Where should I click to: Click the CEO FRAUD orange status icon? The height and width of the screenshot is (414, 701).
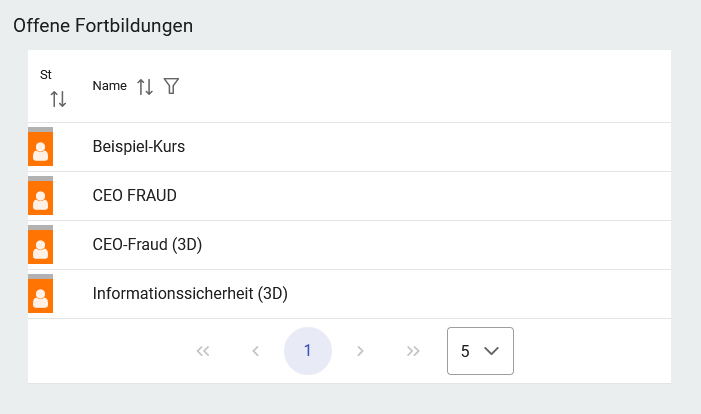click(x=40, y=197)
